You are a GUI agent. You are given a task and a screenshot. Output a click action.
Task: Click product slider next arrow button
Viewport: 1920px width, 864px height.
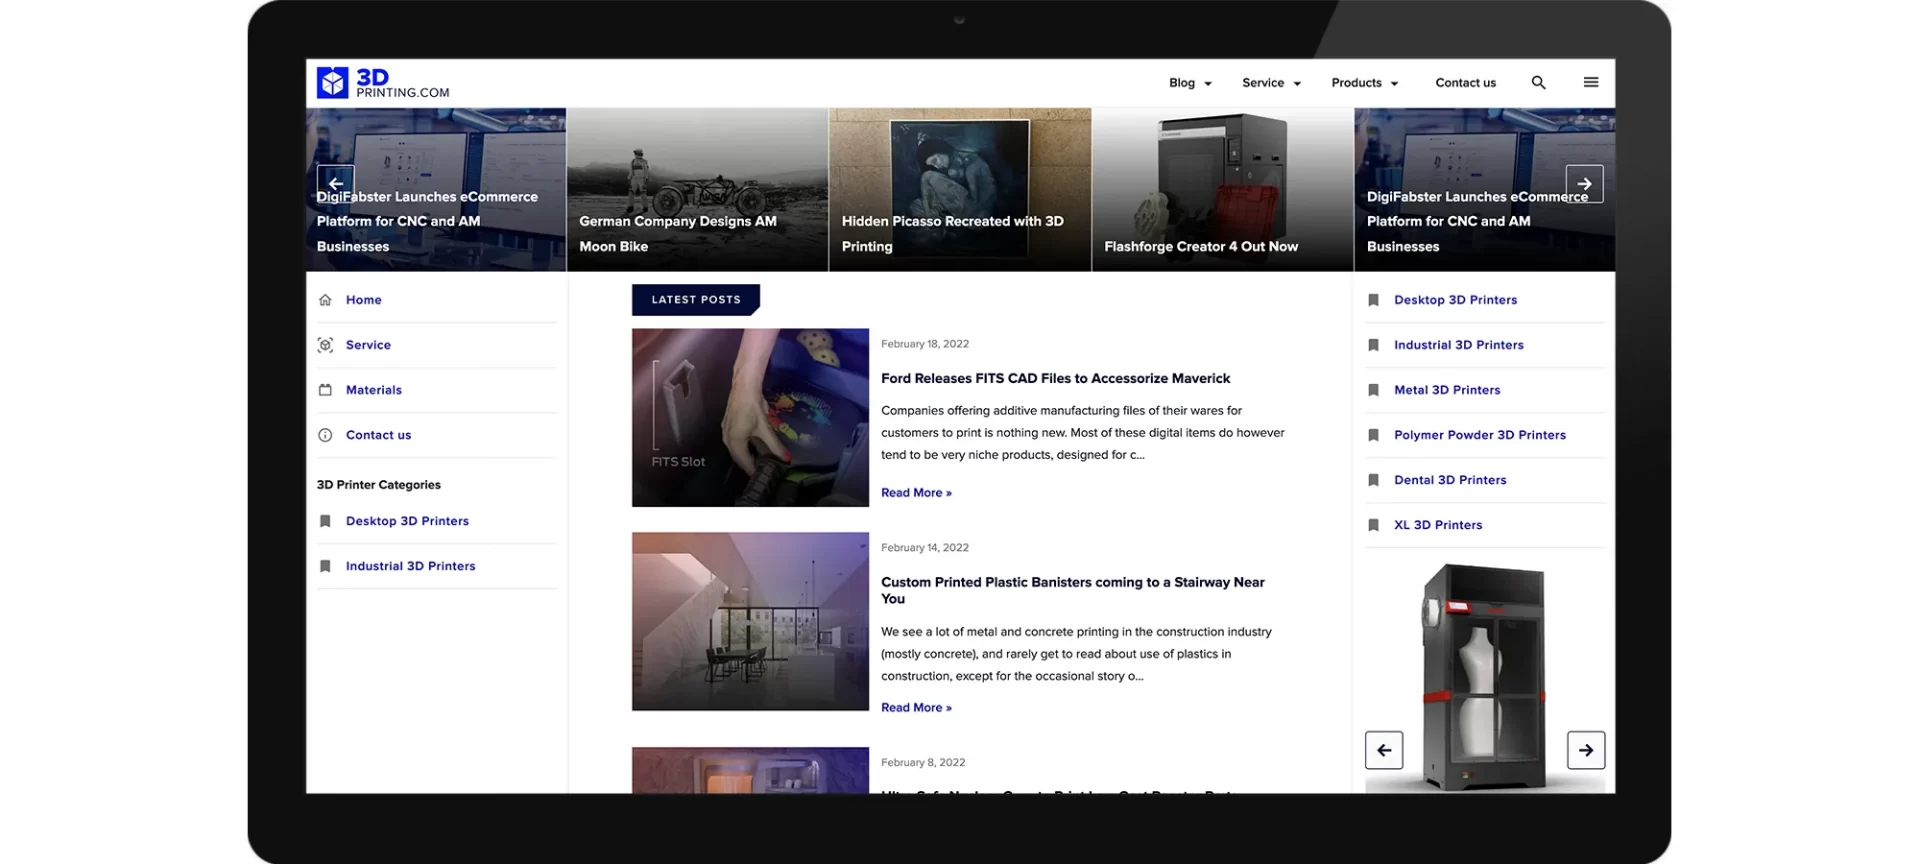(1586, 750)
